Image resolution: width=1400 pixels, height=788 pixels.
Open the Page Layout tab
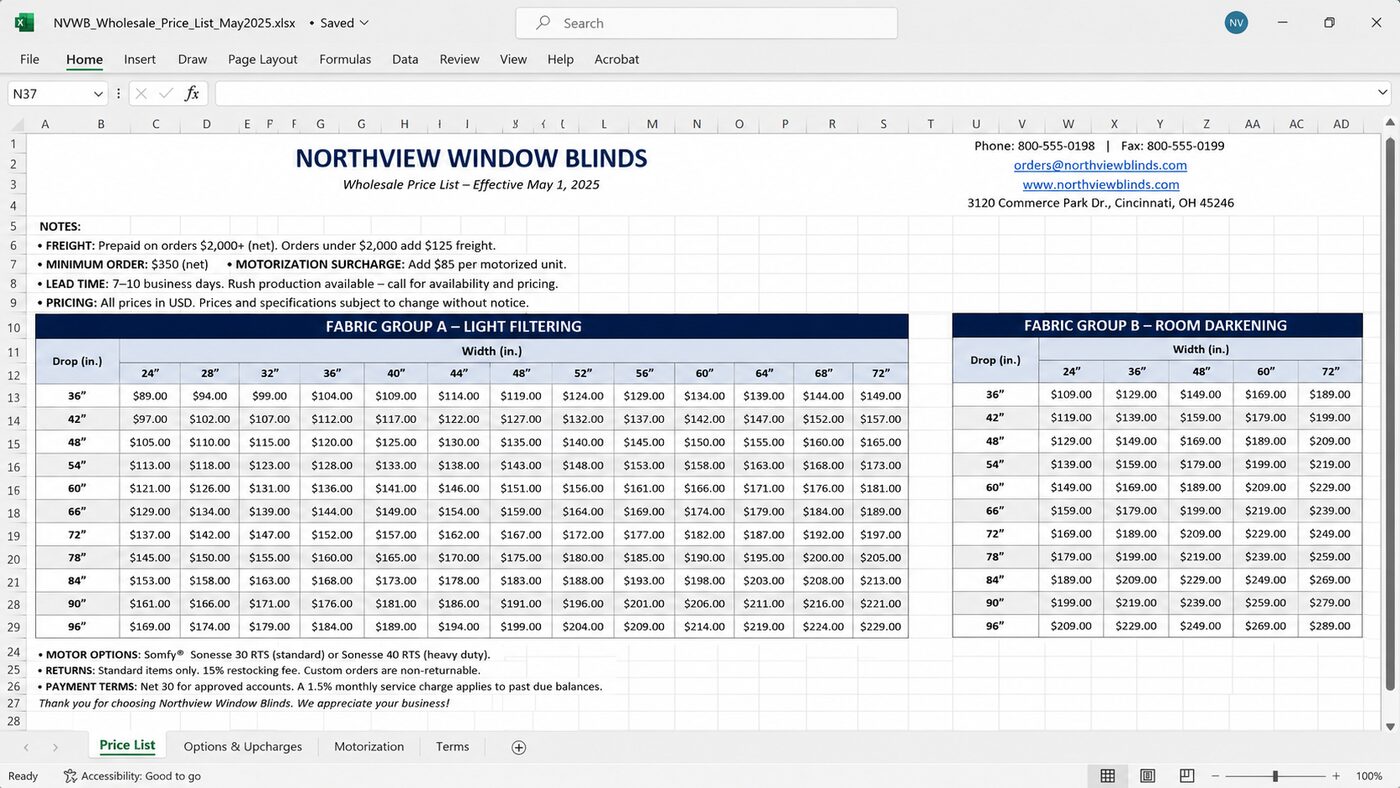point(263,59)
